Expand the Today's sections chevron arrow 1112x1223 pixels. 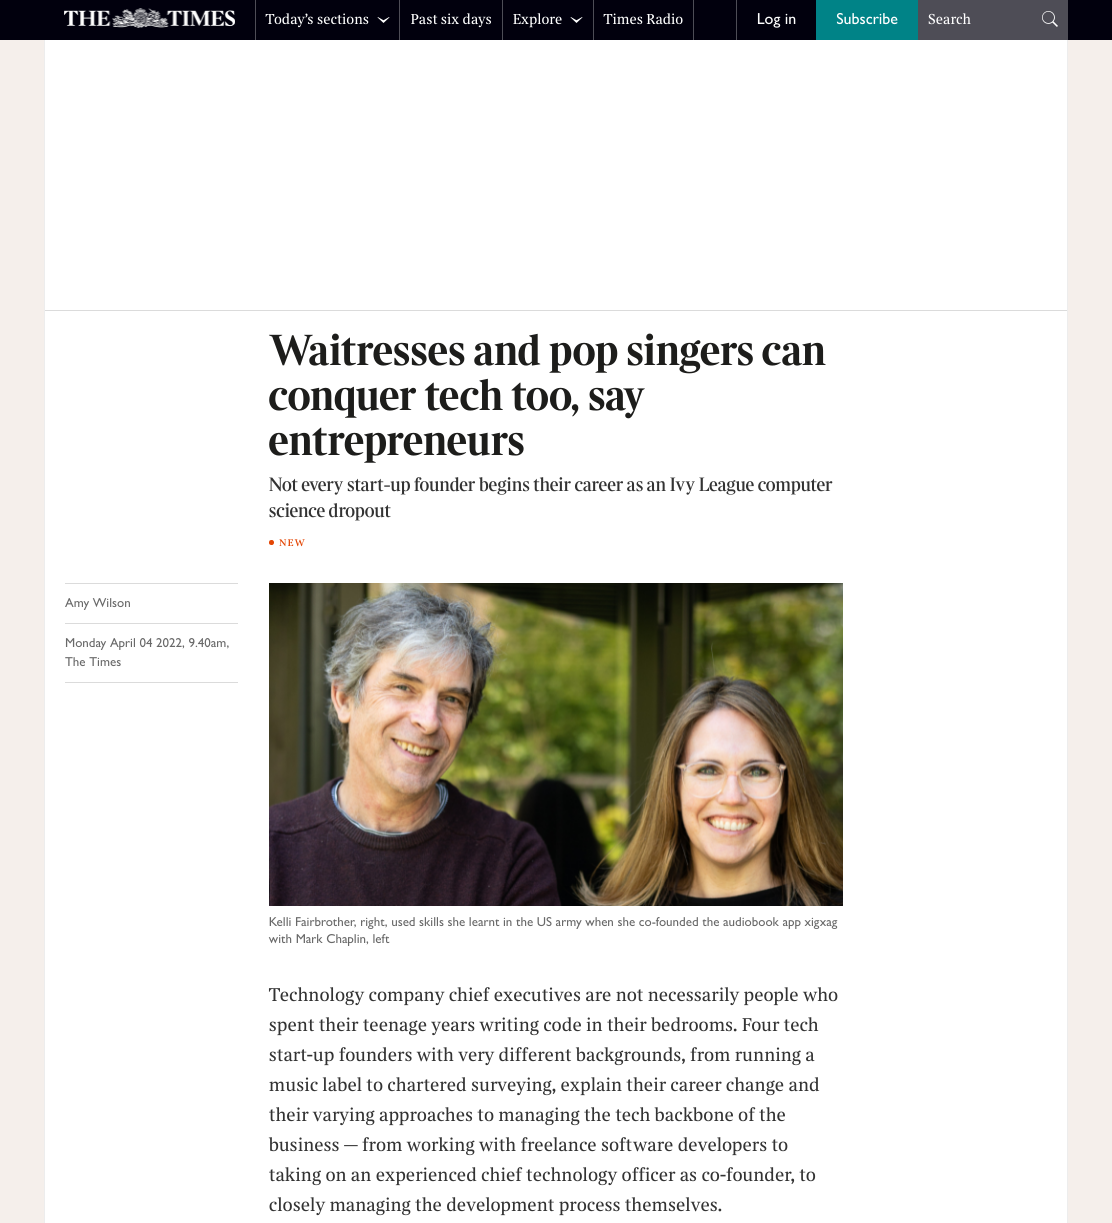(383, 20)
